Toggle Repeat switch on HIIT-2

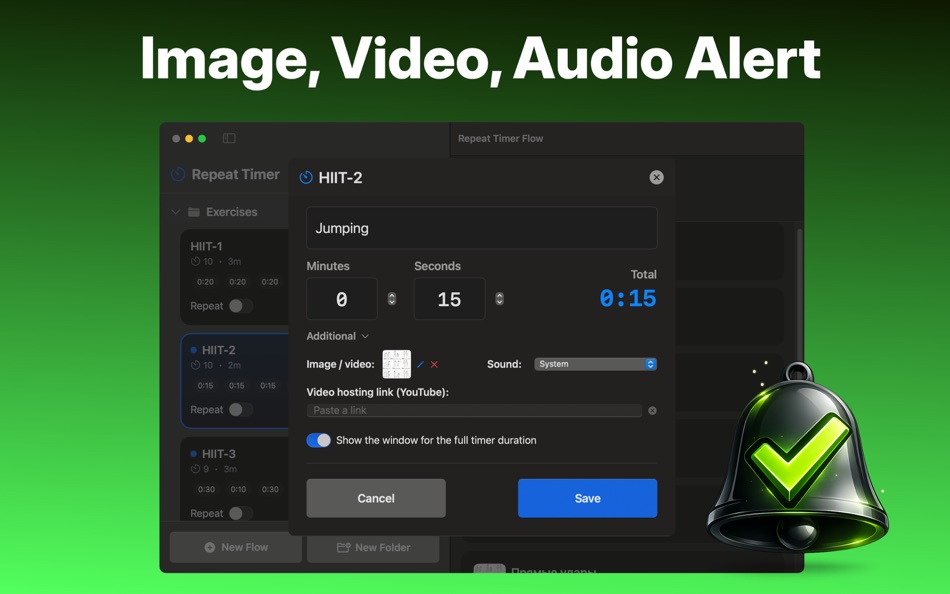pos(241,410)
